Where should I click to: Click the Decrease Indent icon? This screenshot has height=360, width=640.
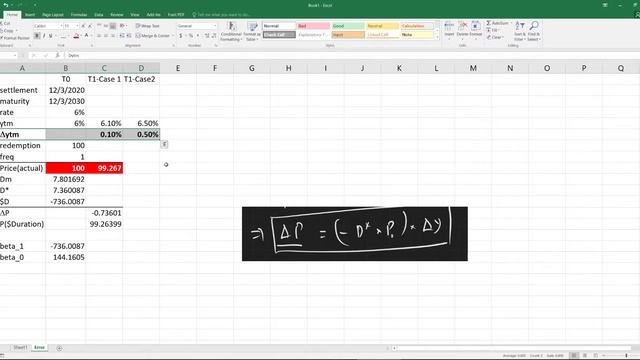click(x=122, y=36)
